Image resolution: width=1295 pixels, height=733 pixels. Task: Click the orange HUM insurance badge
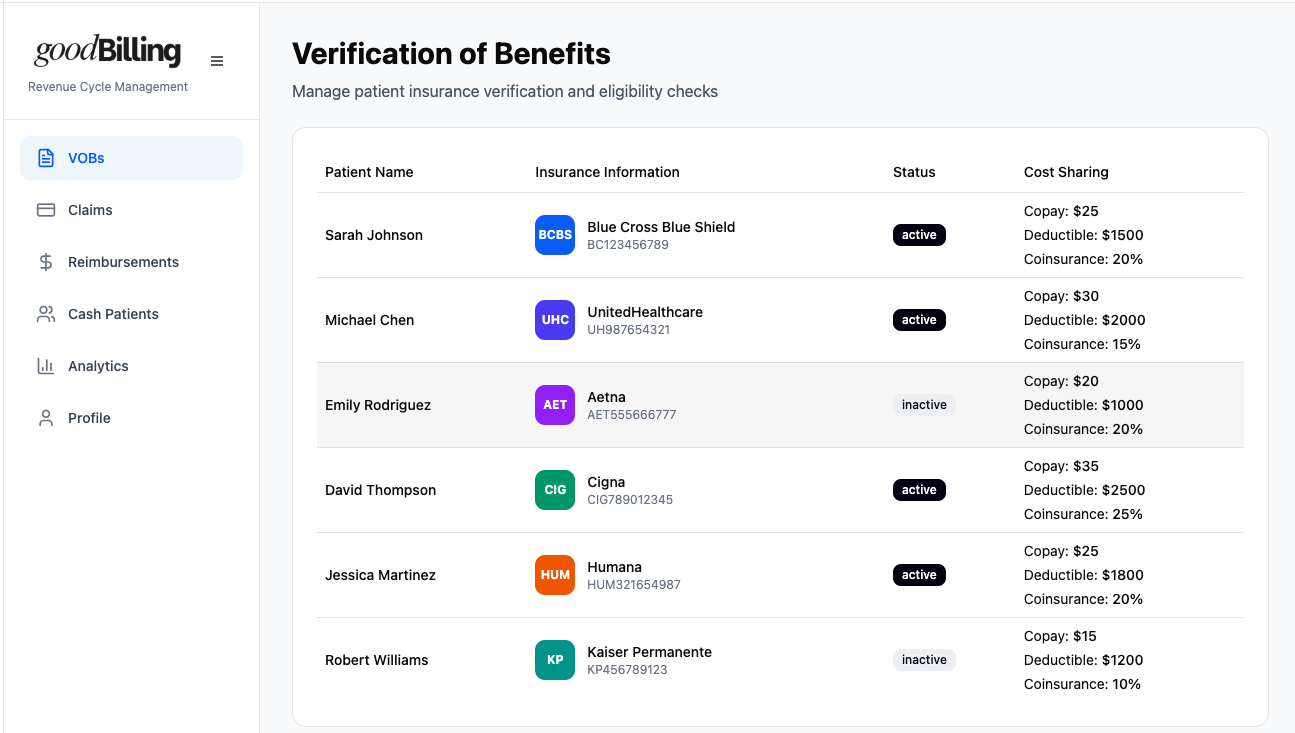[555, 575]
